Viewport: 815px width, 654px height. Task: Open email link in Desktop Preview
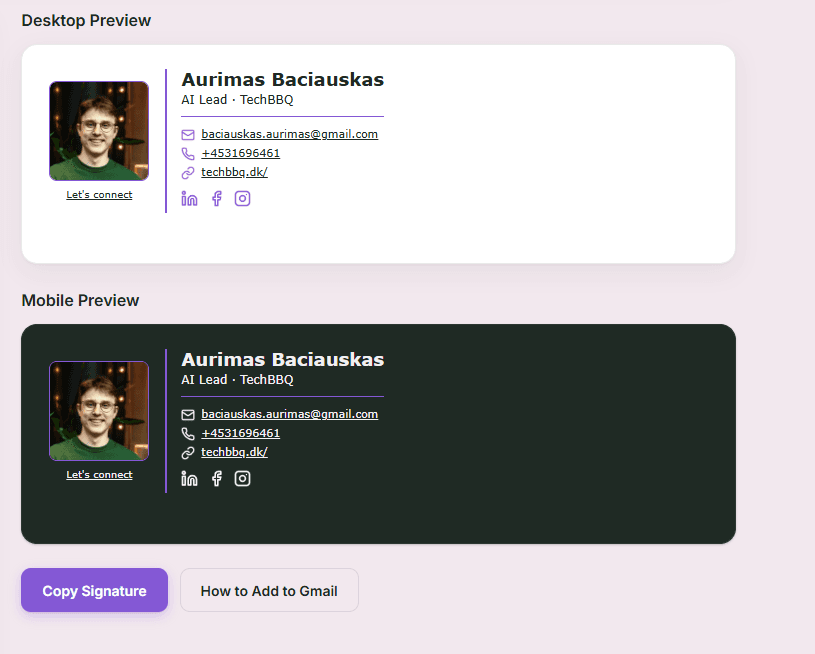pos(290,134)
